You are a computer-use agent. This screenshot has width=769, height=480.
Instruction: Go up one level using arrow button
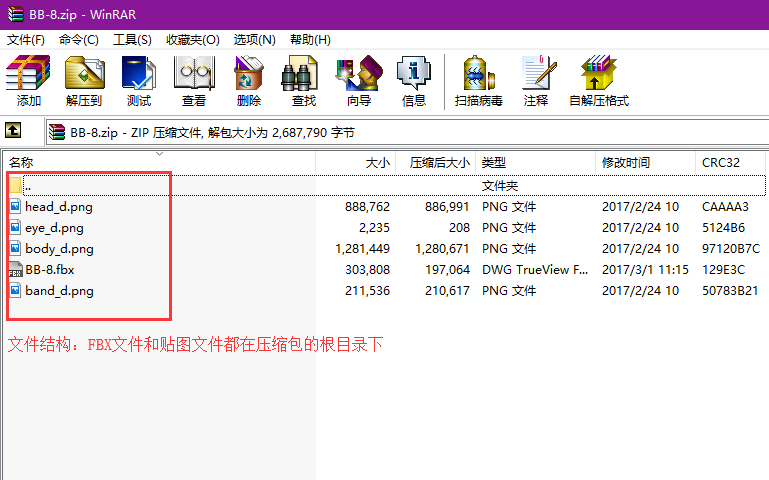[x=13, y=131]
